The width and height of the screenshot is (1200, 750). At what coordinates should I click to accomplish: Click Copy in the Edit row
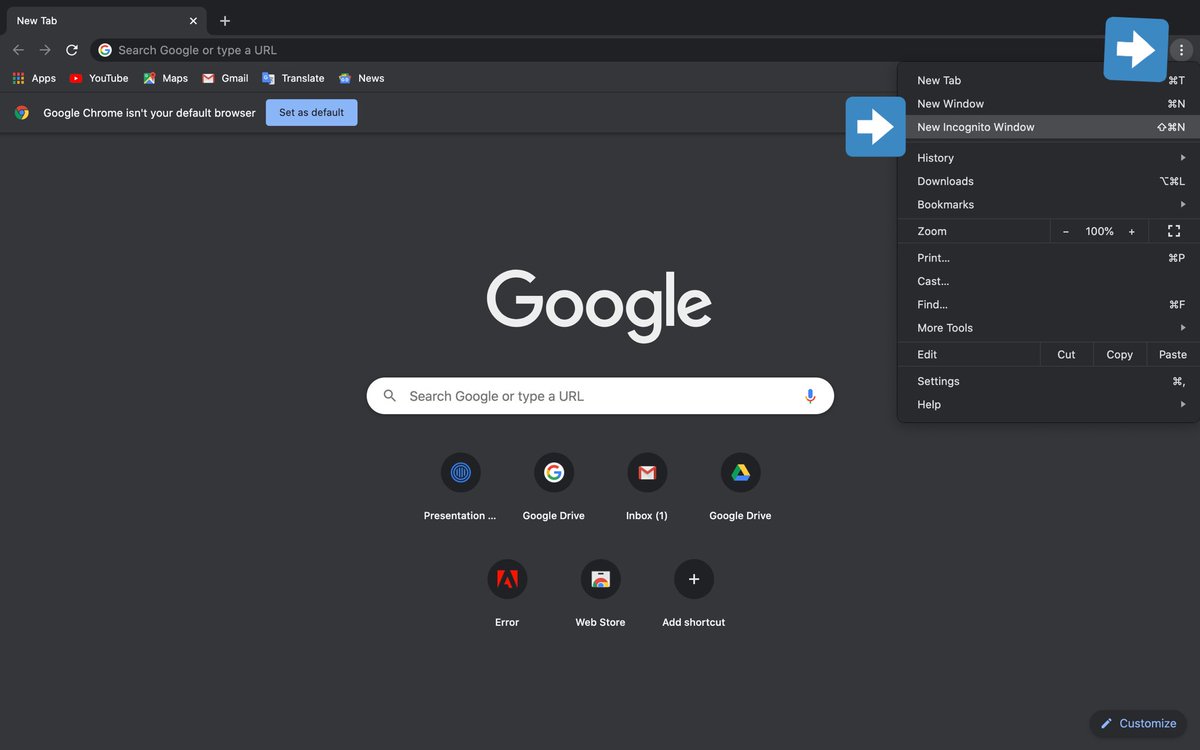1119,355
